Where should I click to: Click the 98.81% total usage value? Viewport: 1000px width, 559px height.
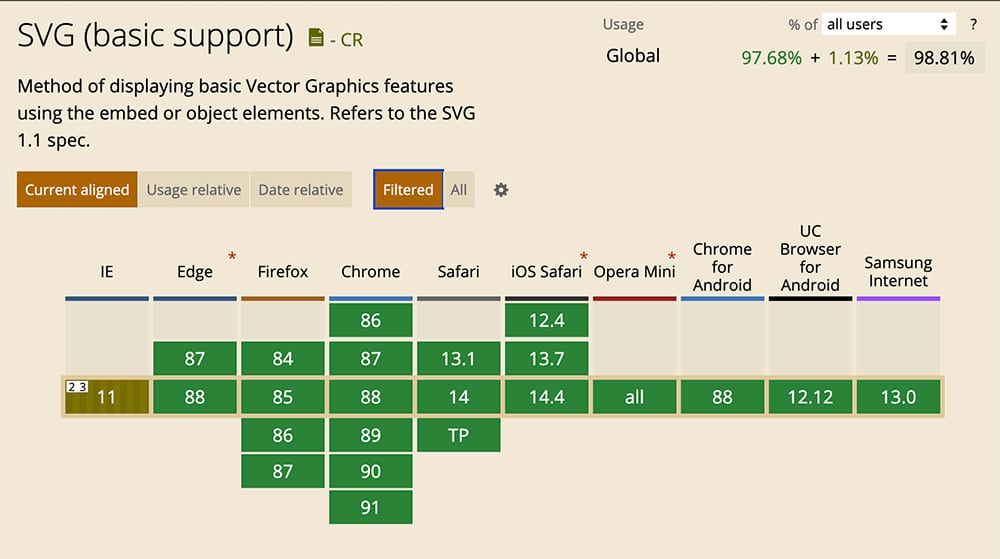[944, 57]
